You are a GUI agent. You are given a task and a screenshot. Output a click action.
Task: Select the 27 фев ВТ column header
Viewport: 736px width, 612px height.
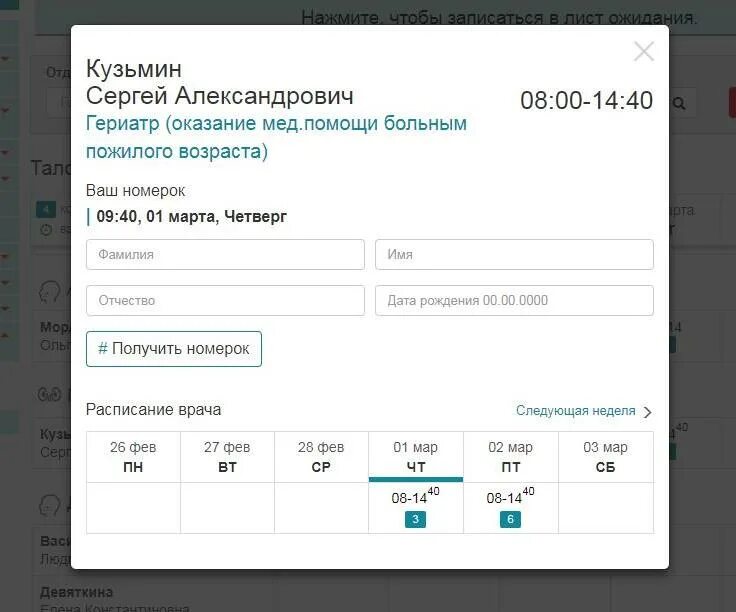click(227, 457)
